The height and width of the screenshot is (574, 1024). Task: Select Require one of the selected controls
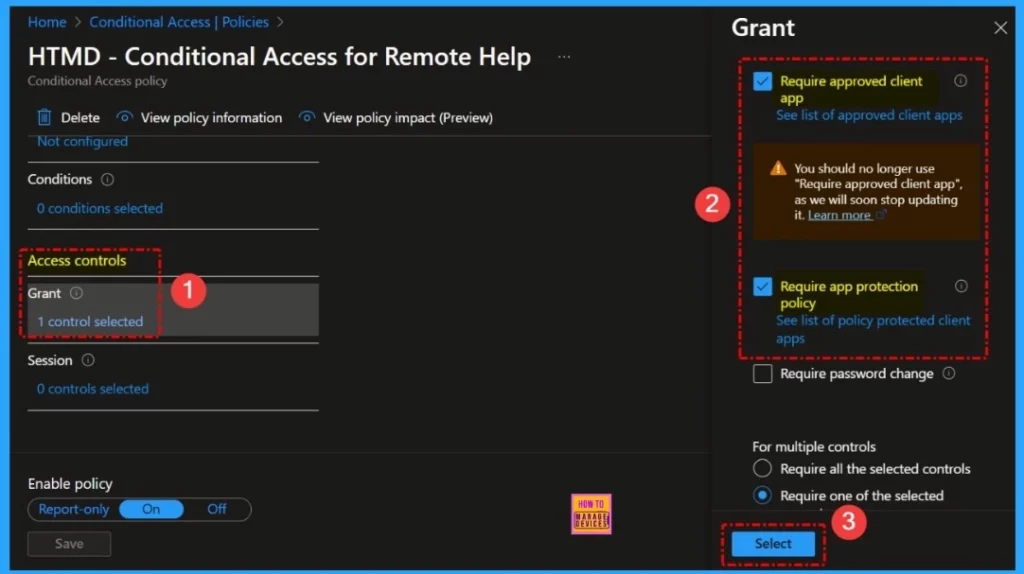[762, 496]
